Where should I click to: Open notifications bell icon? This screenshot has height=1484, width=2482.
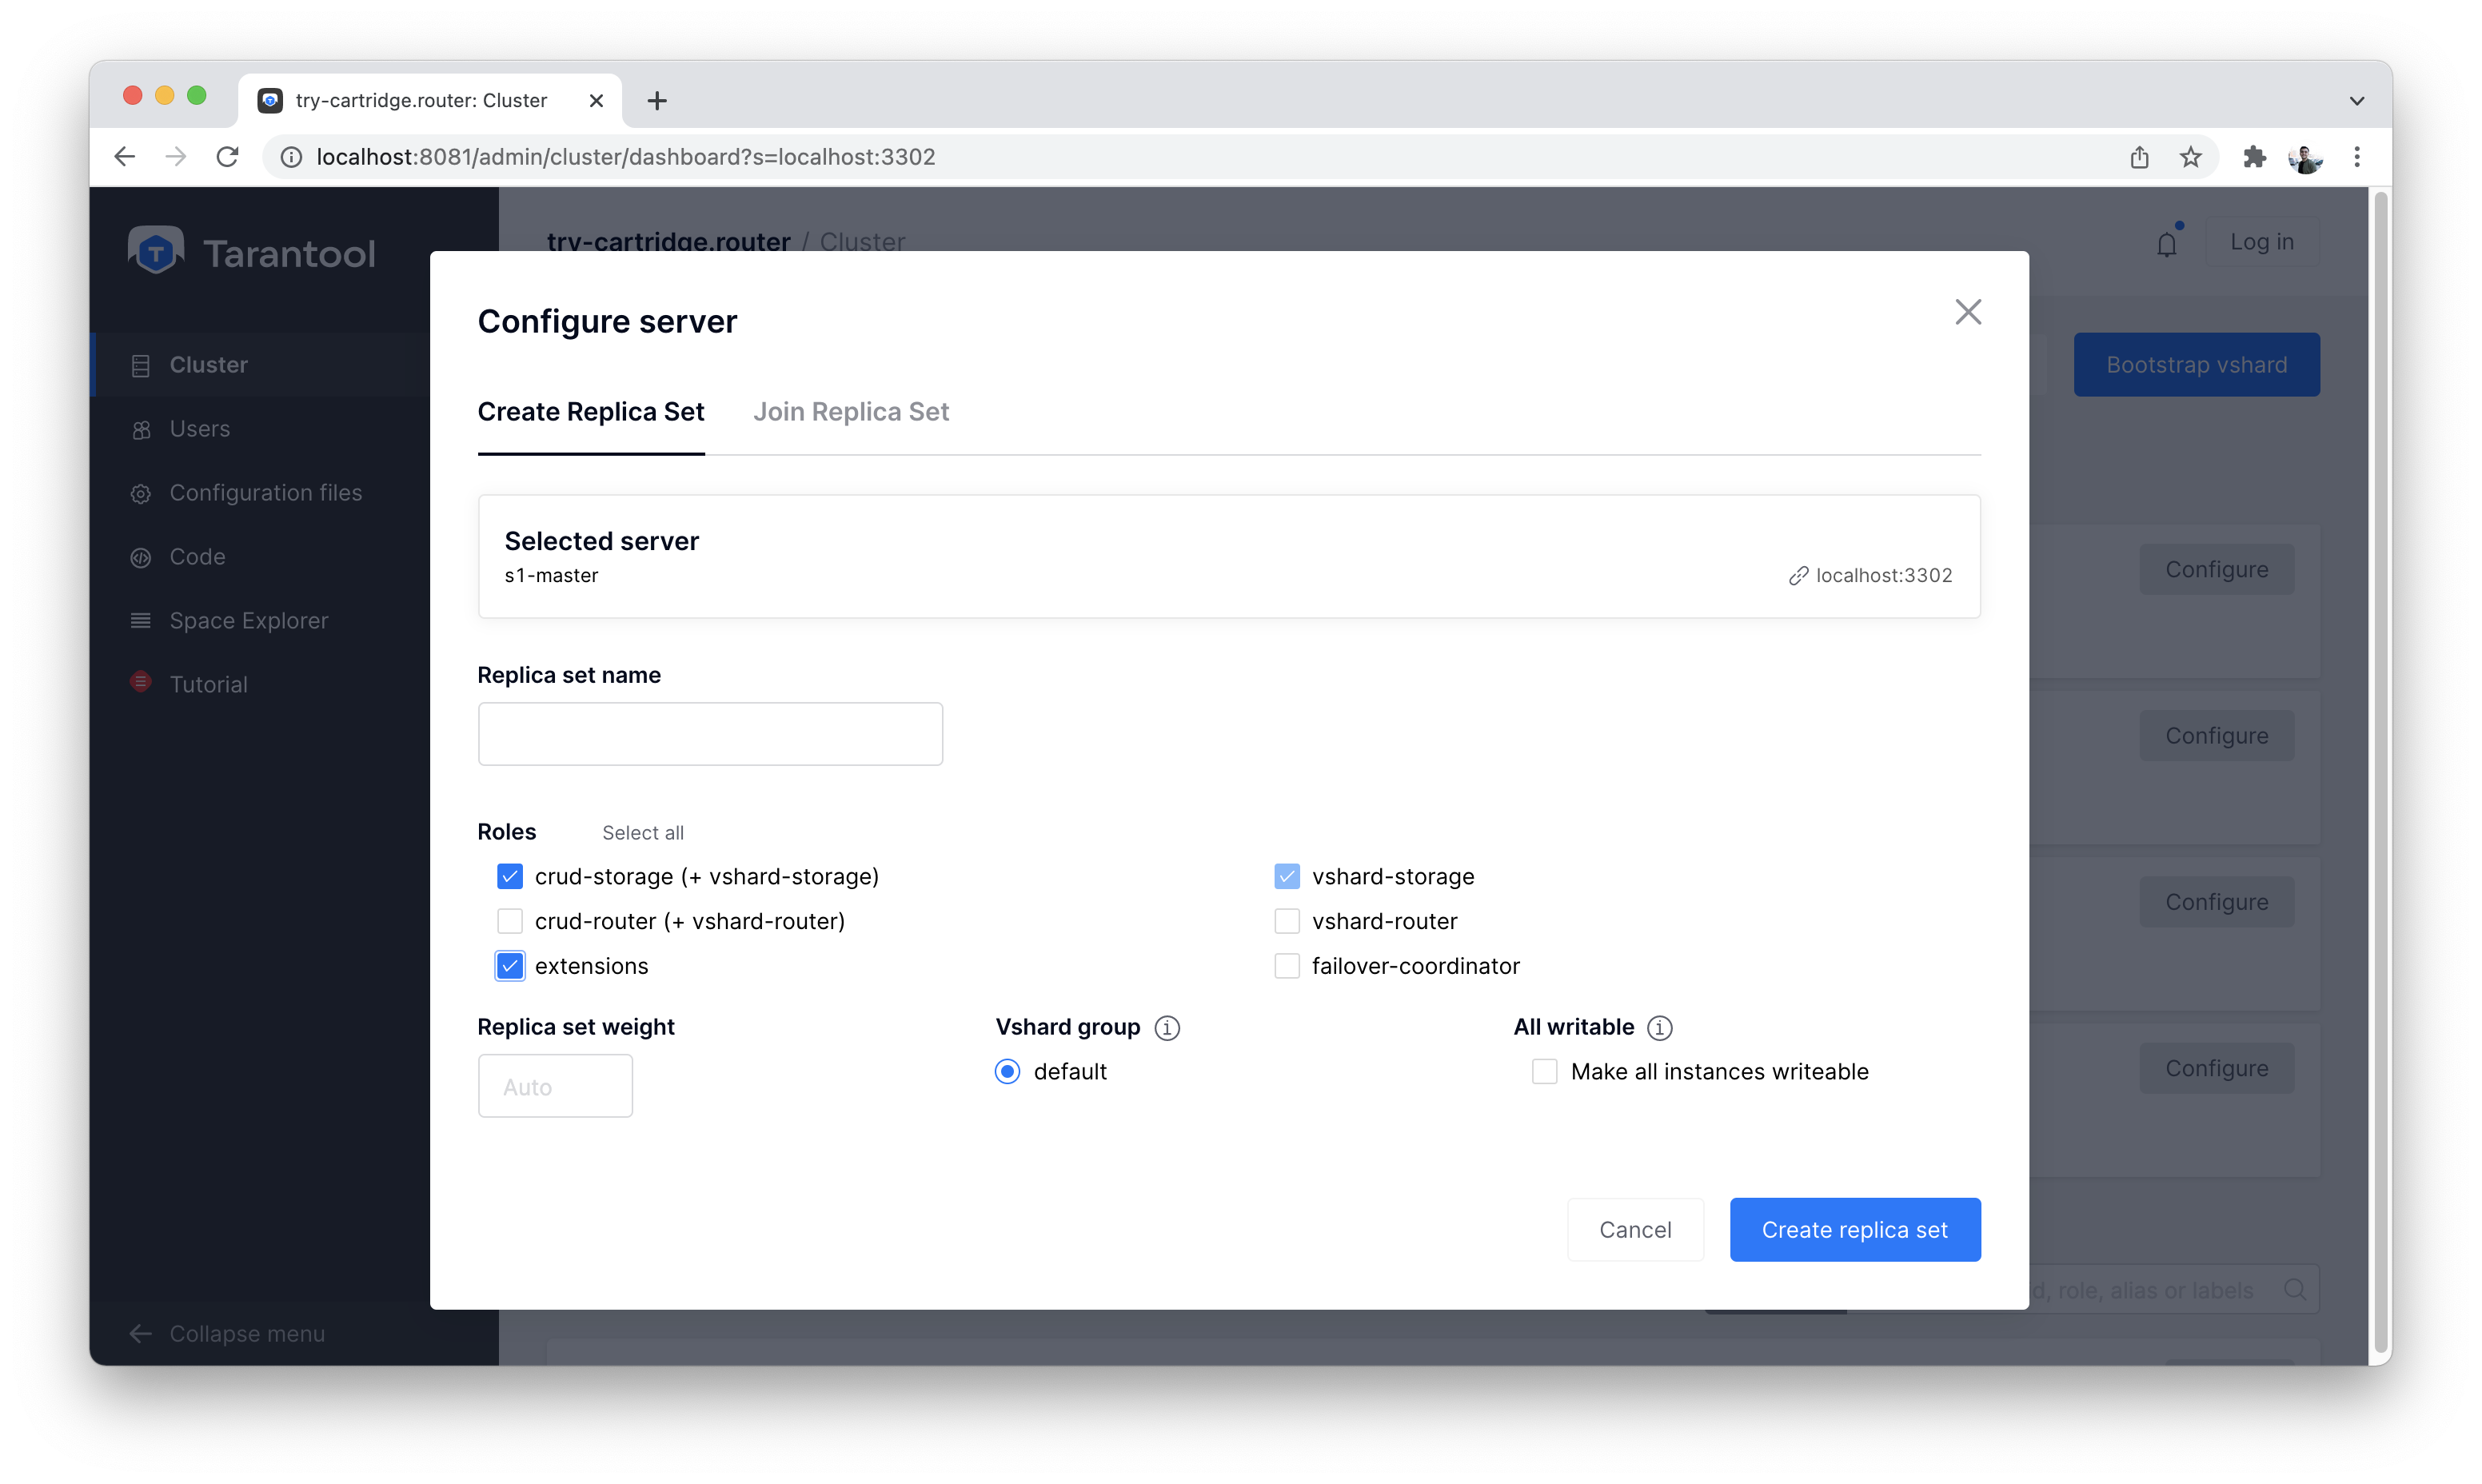pyautogui.click(x=2166, y=243)
